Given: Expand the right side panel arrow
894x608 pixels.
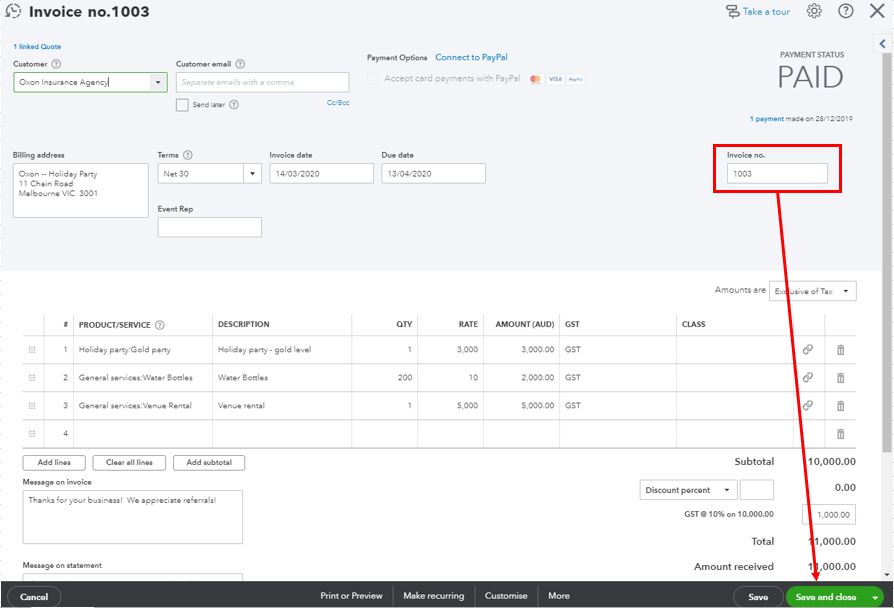Looking at the screenshot, I should (883, 45).
